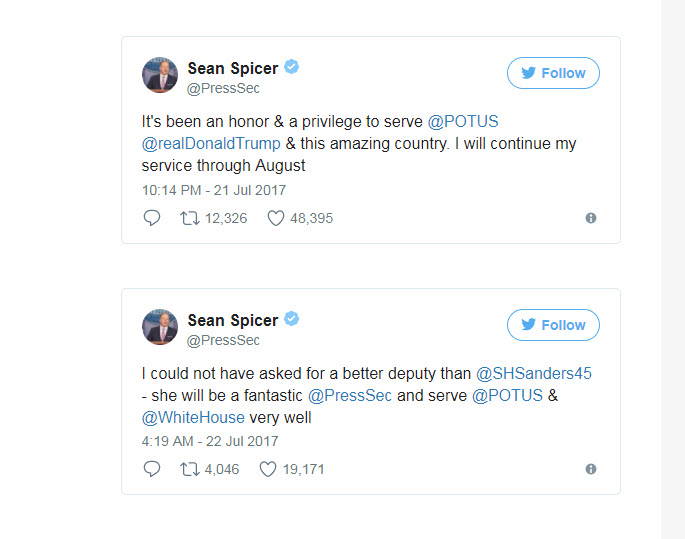
Task: Like the tweet with 19,171 likes
Action: (268, 469)
